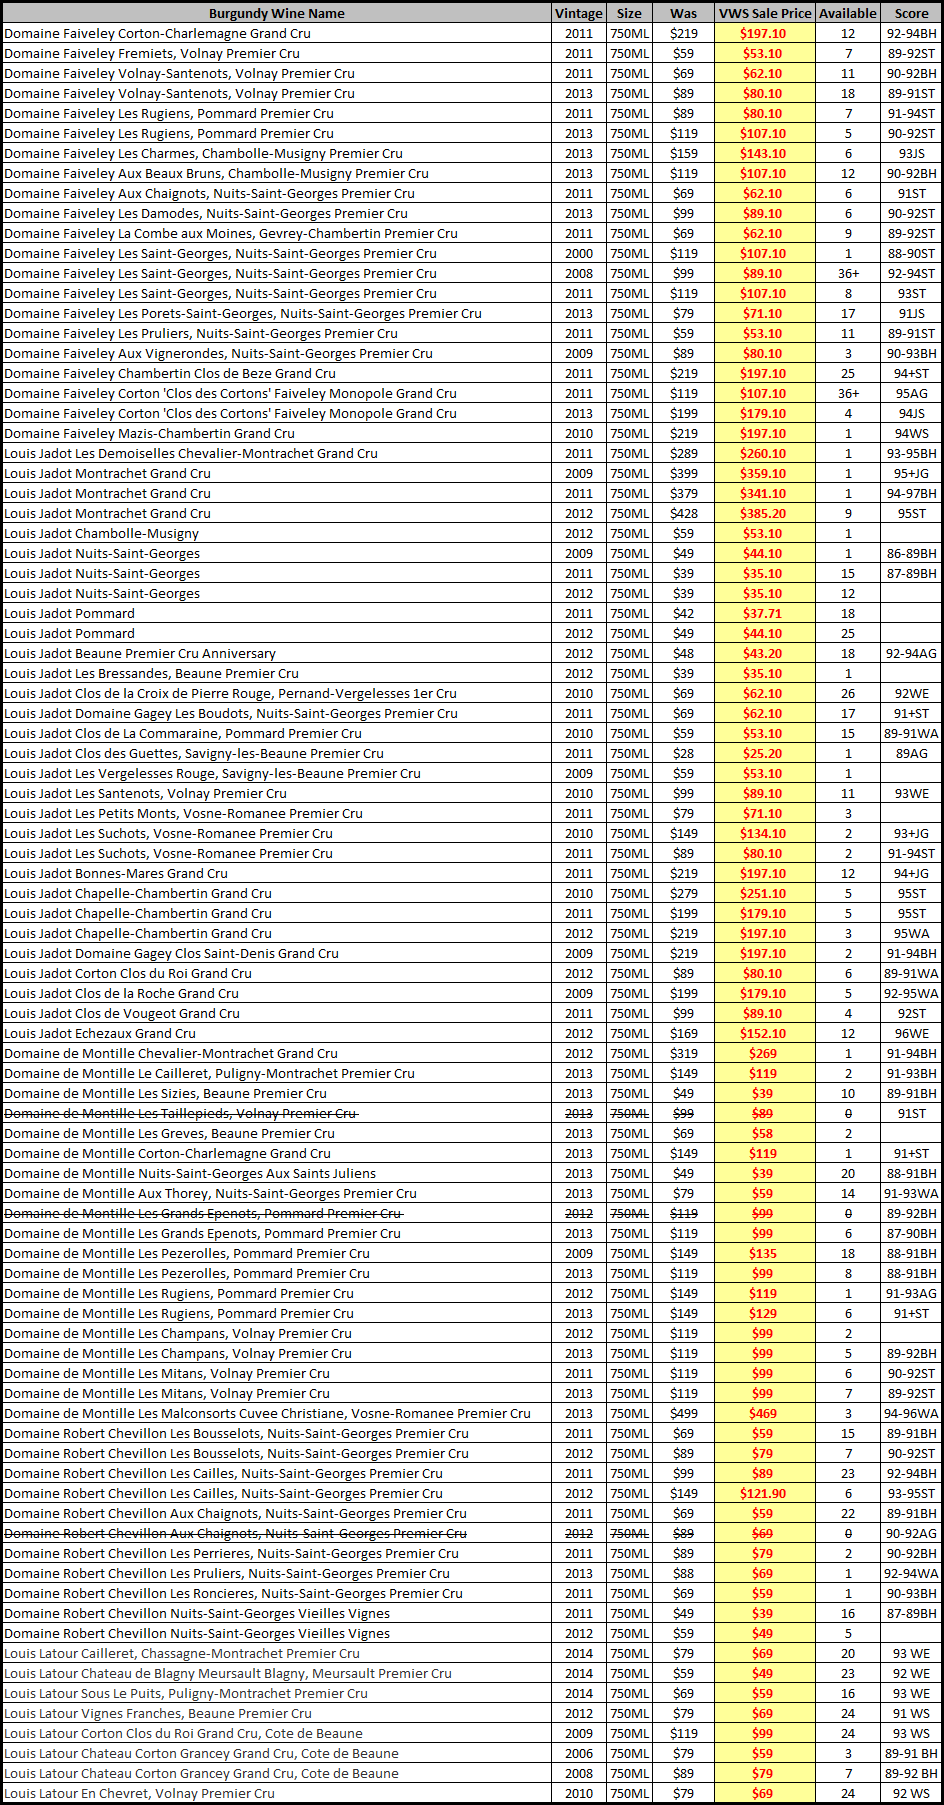Click the Score column header
The height and width of the screenshot is (1805, 944).
point(911,14)
